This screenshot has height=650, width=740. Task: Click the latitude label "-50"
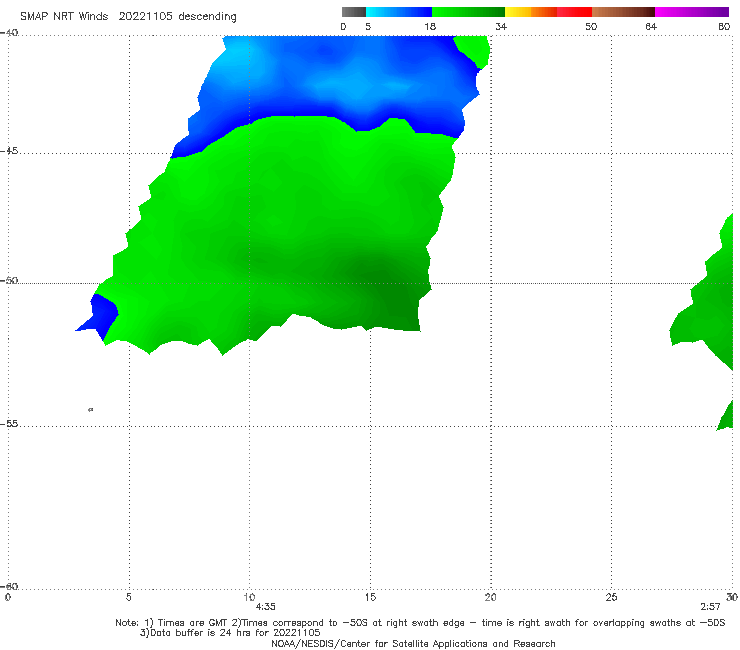click(9, 281)
